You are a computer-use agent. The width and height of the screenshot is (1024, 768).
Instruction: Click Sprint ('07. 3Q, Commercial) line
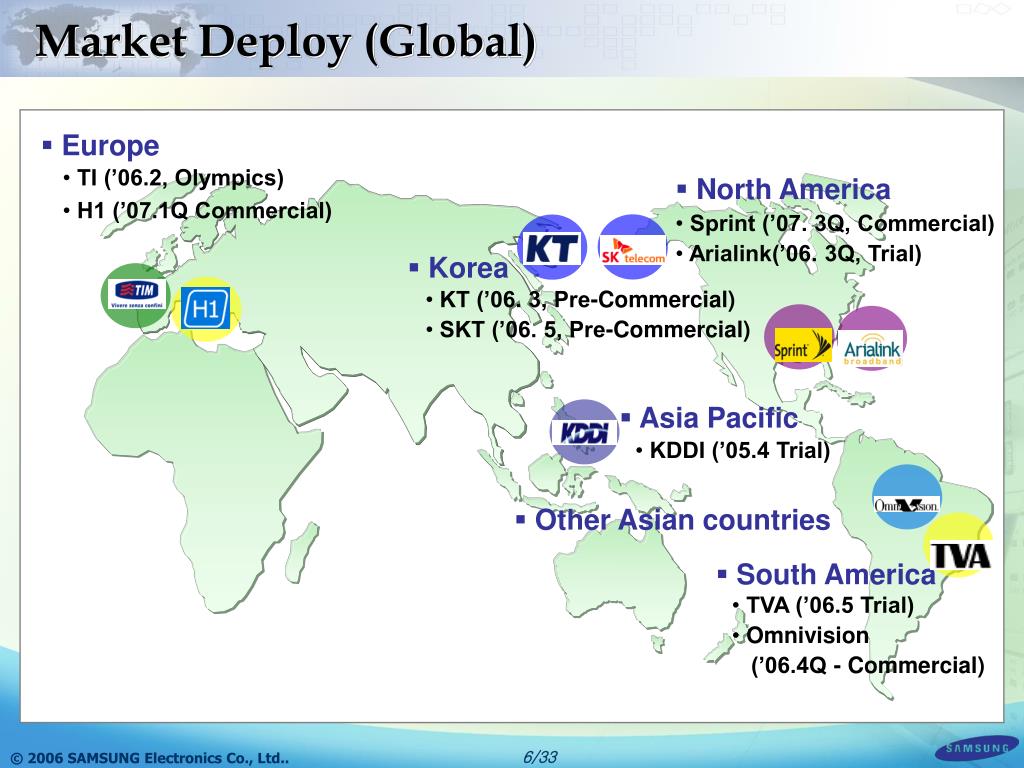click(x=842, y=223)
